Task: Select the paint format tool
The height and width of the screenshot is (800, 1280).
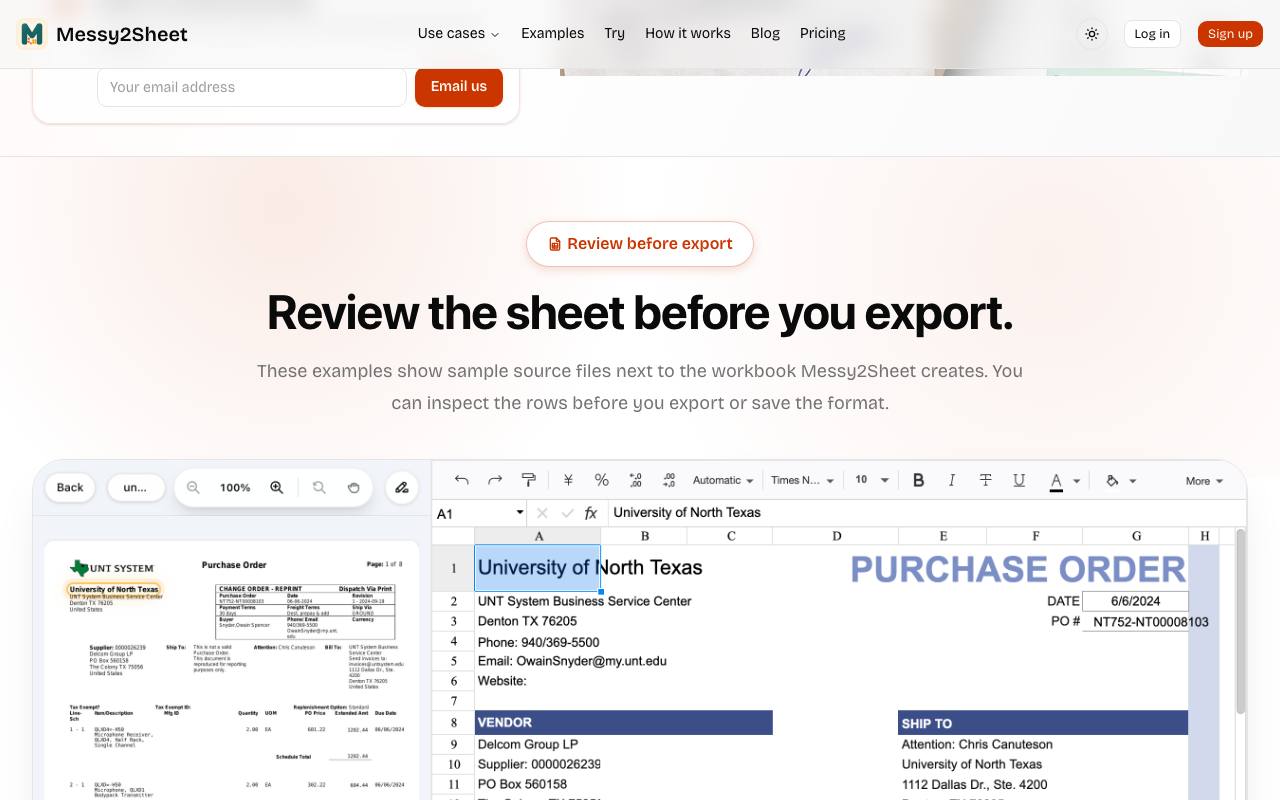Action: (529, 481)
